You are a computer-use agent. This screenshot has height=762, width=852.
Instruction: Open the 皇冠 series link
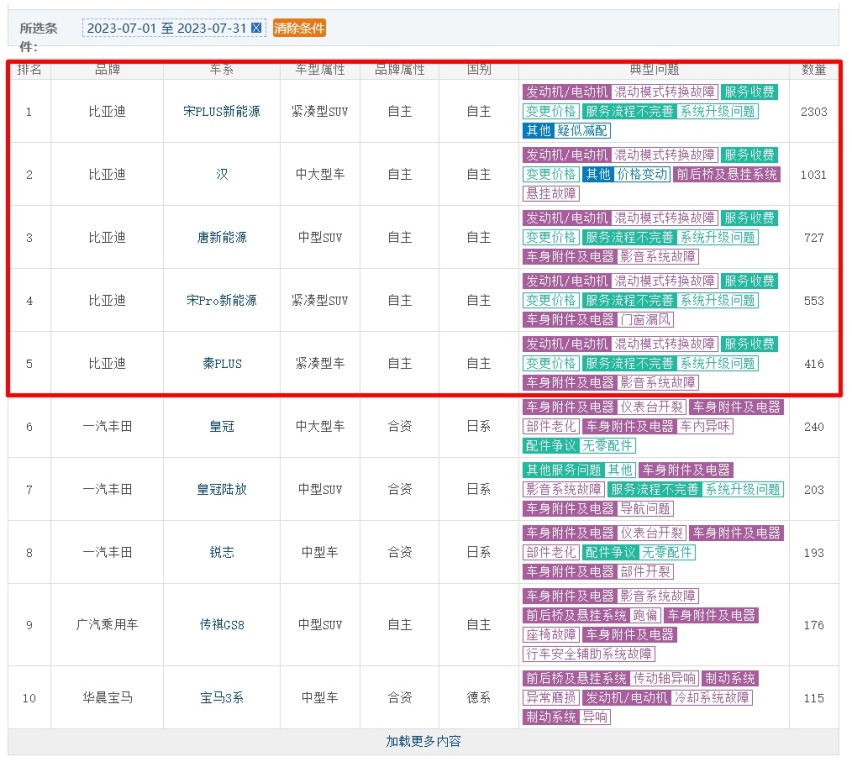220,426
